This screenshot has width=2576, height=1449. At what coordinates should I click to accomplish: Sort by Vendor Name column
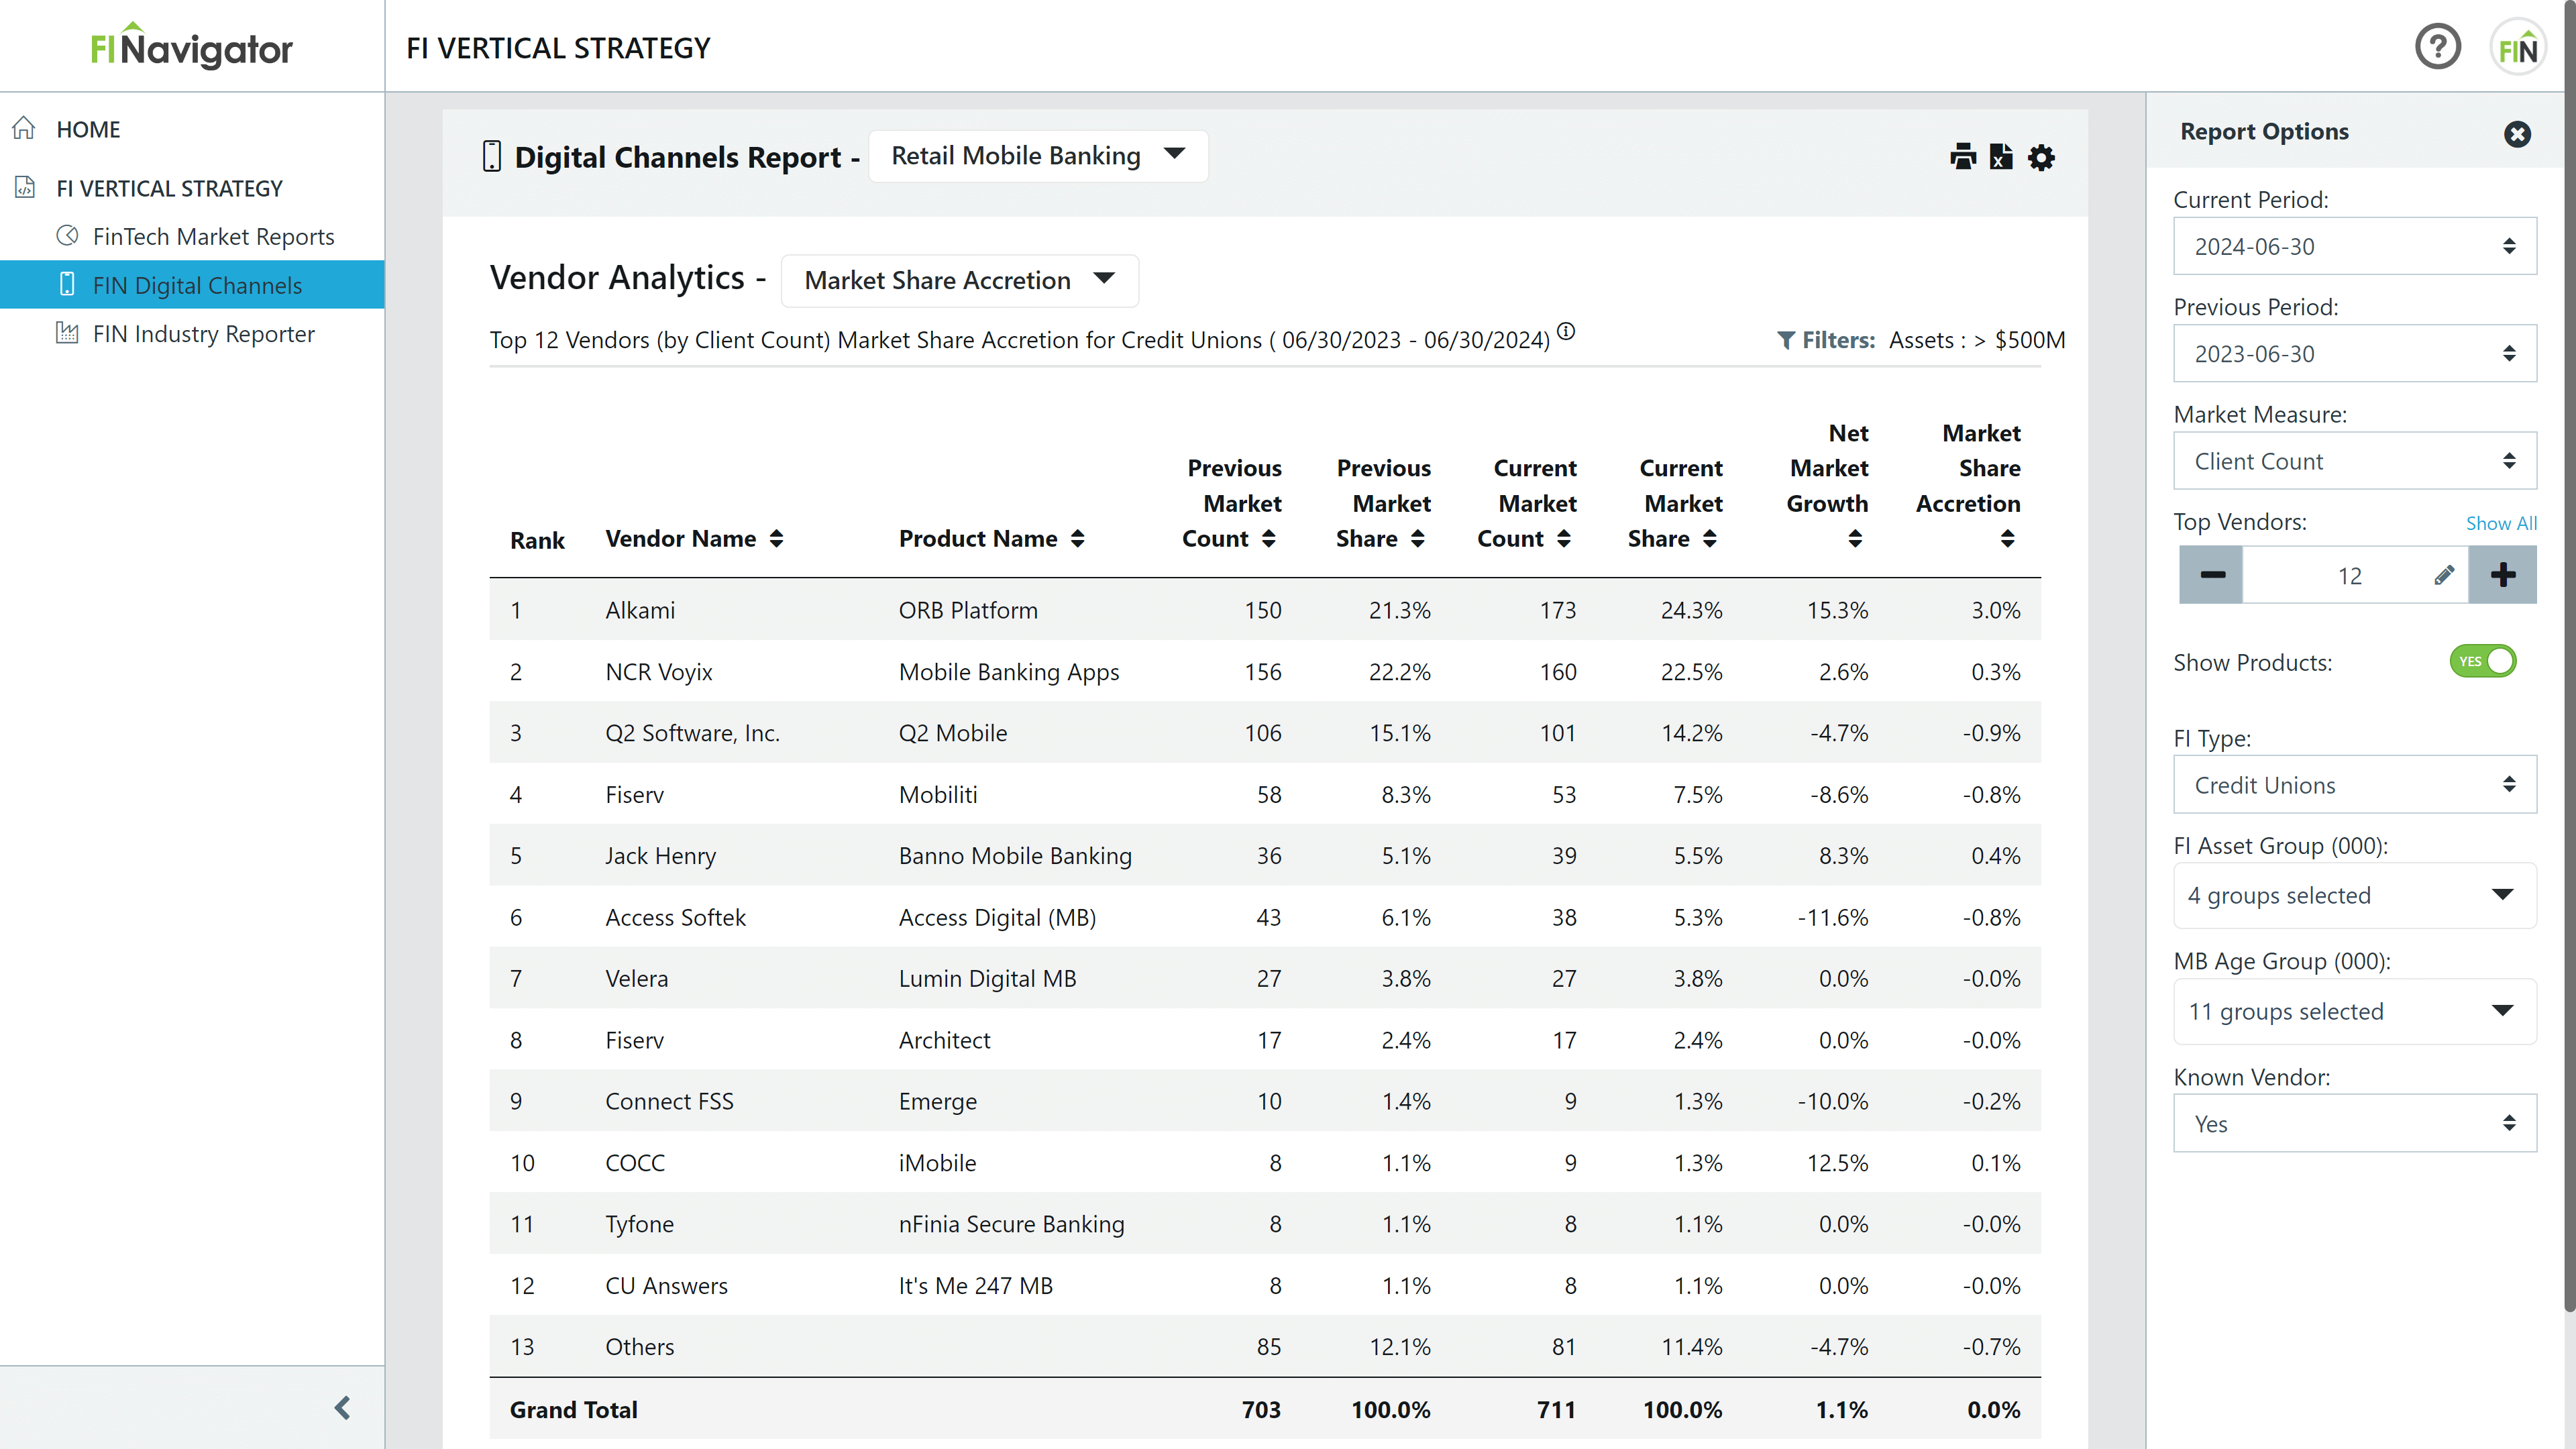pos(776,539)
